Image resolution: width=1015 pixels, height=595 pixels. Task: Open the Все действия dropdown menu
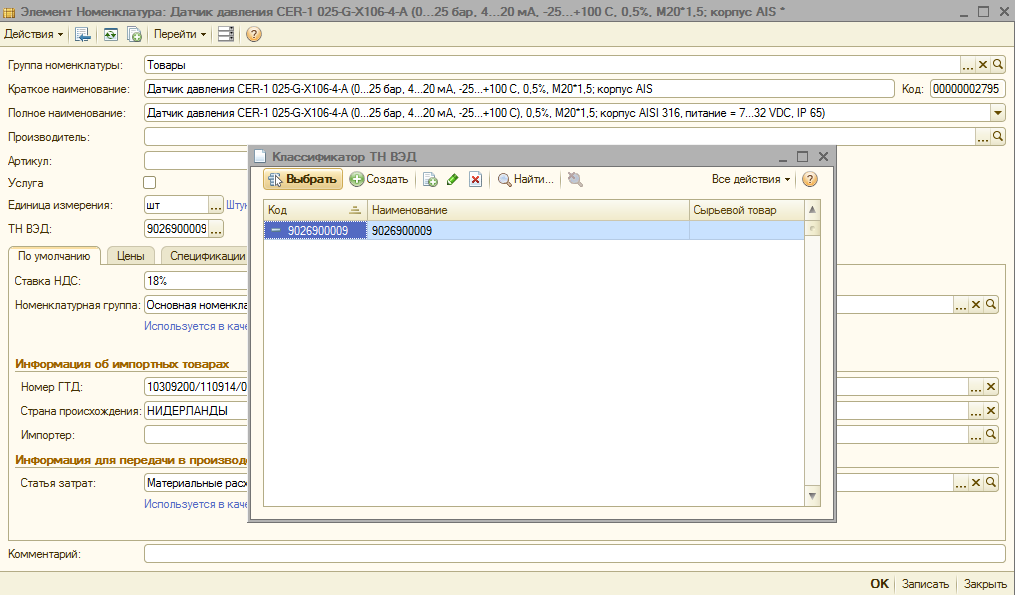tap(750, 179)
